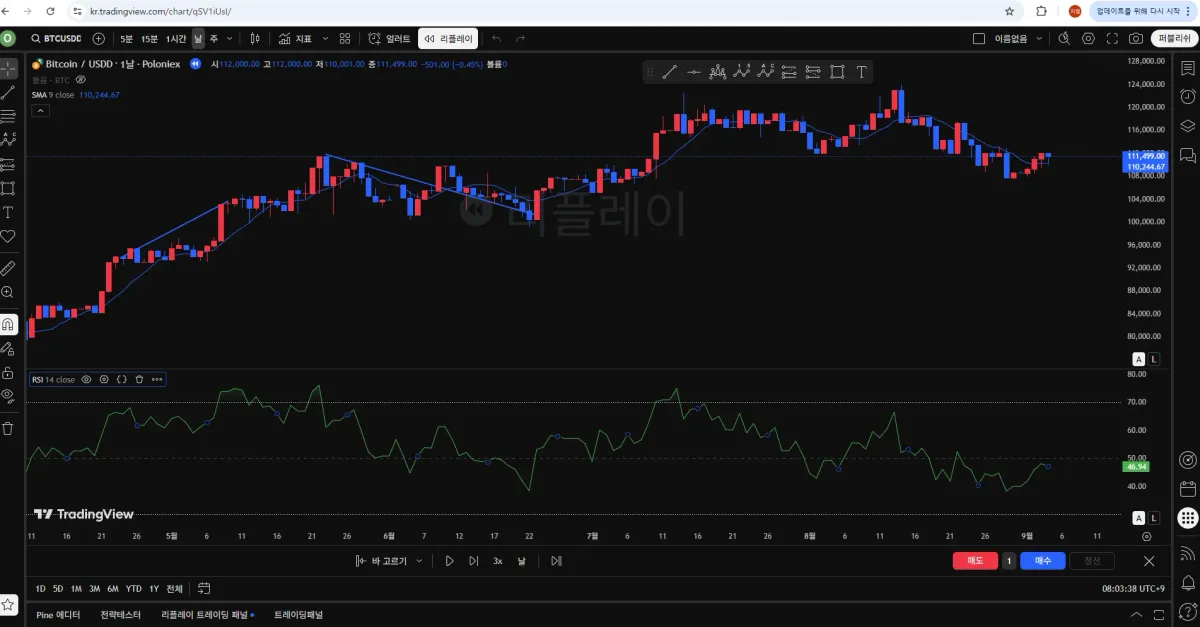Toggle the magnet mode tool
This screenshot has height=627, width=1200.
(x=8, y=324)
